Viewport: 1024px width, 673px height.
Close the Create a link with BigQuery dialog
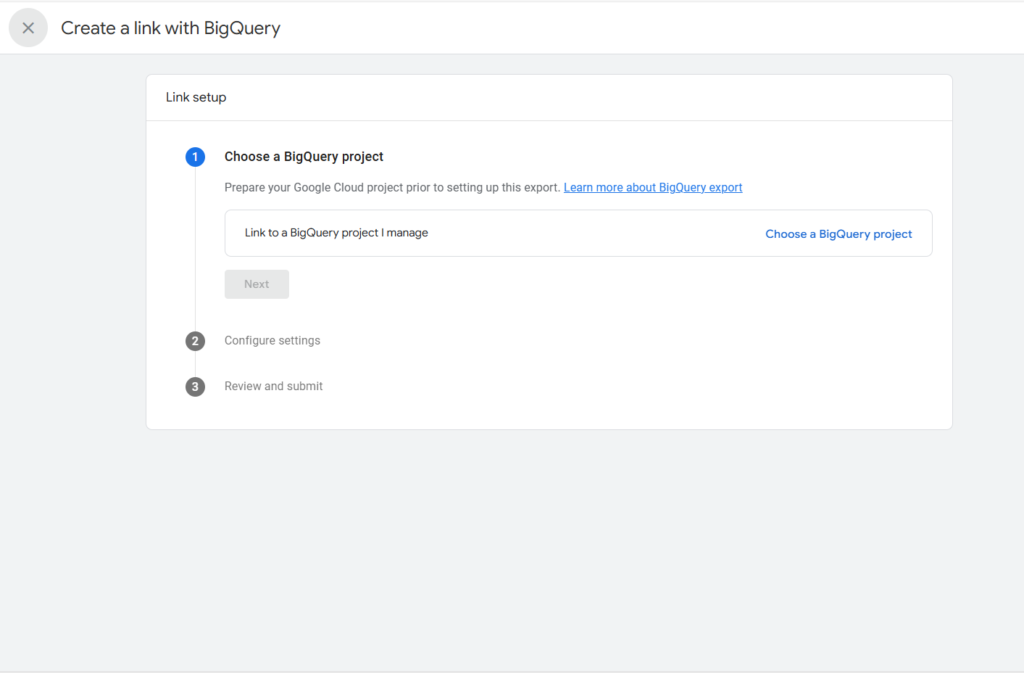(x=28, y=28)
